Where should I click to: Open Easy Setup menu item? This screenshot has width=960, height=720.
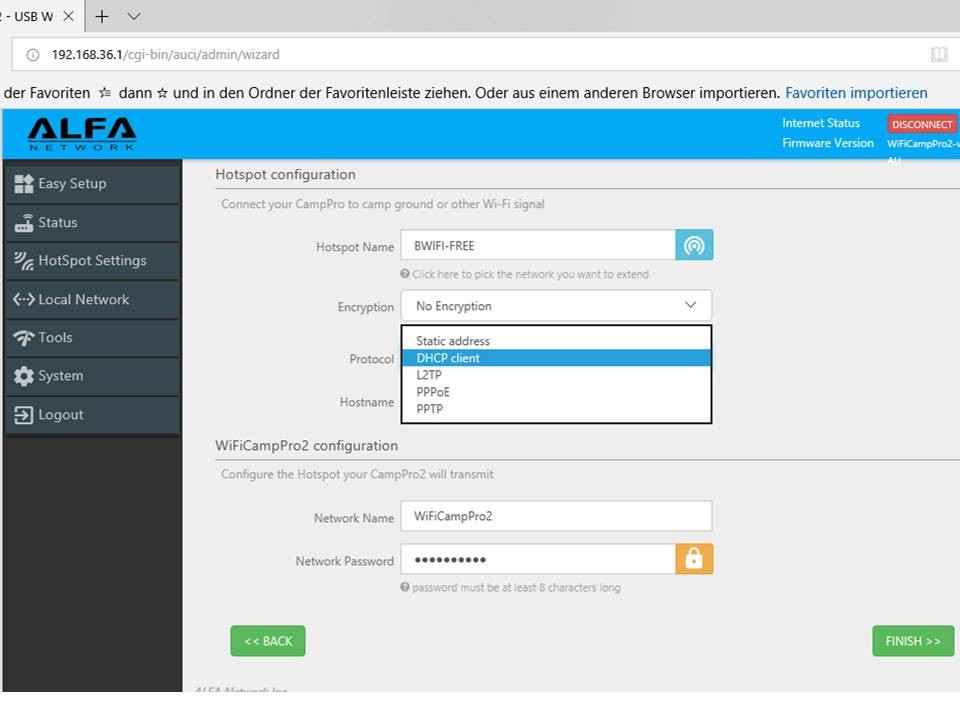point(92,184)
